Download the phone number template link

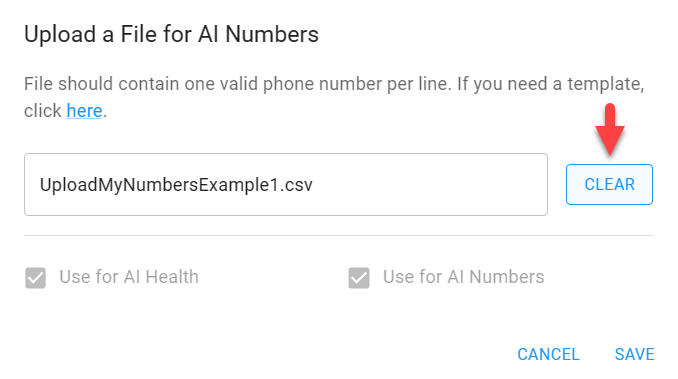84,111
